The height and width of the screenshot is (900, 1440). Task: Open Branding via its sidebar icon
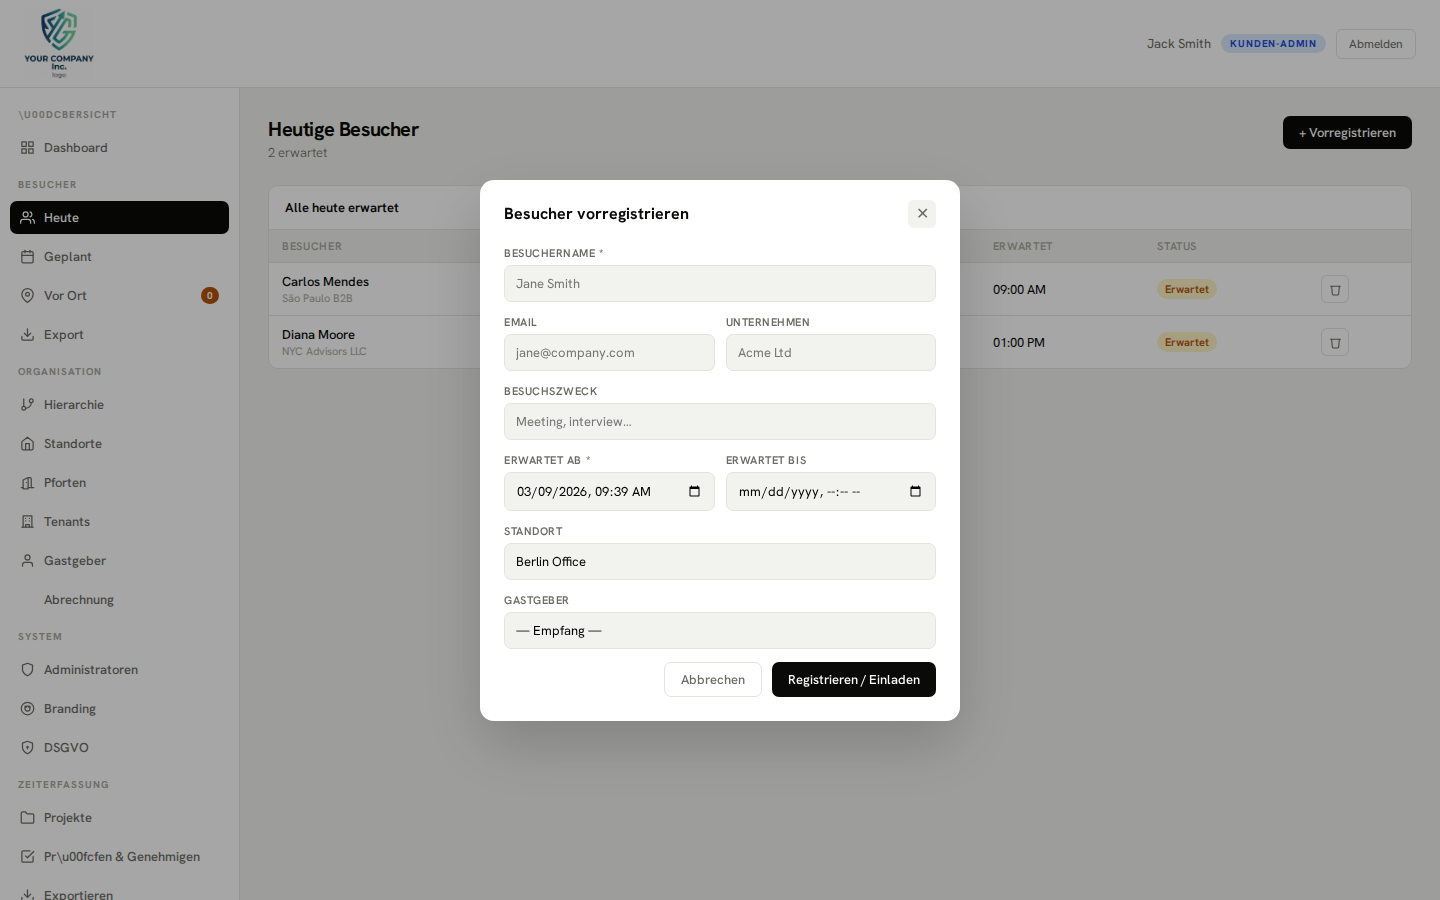pos(27,708)
